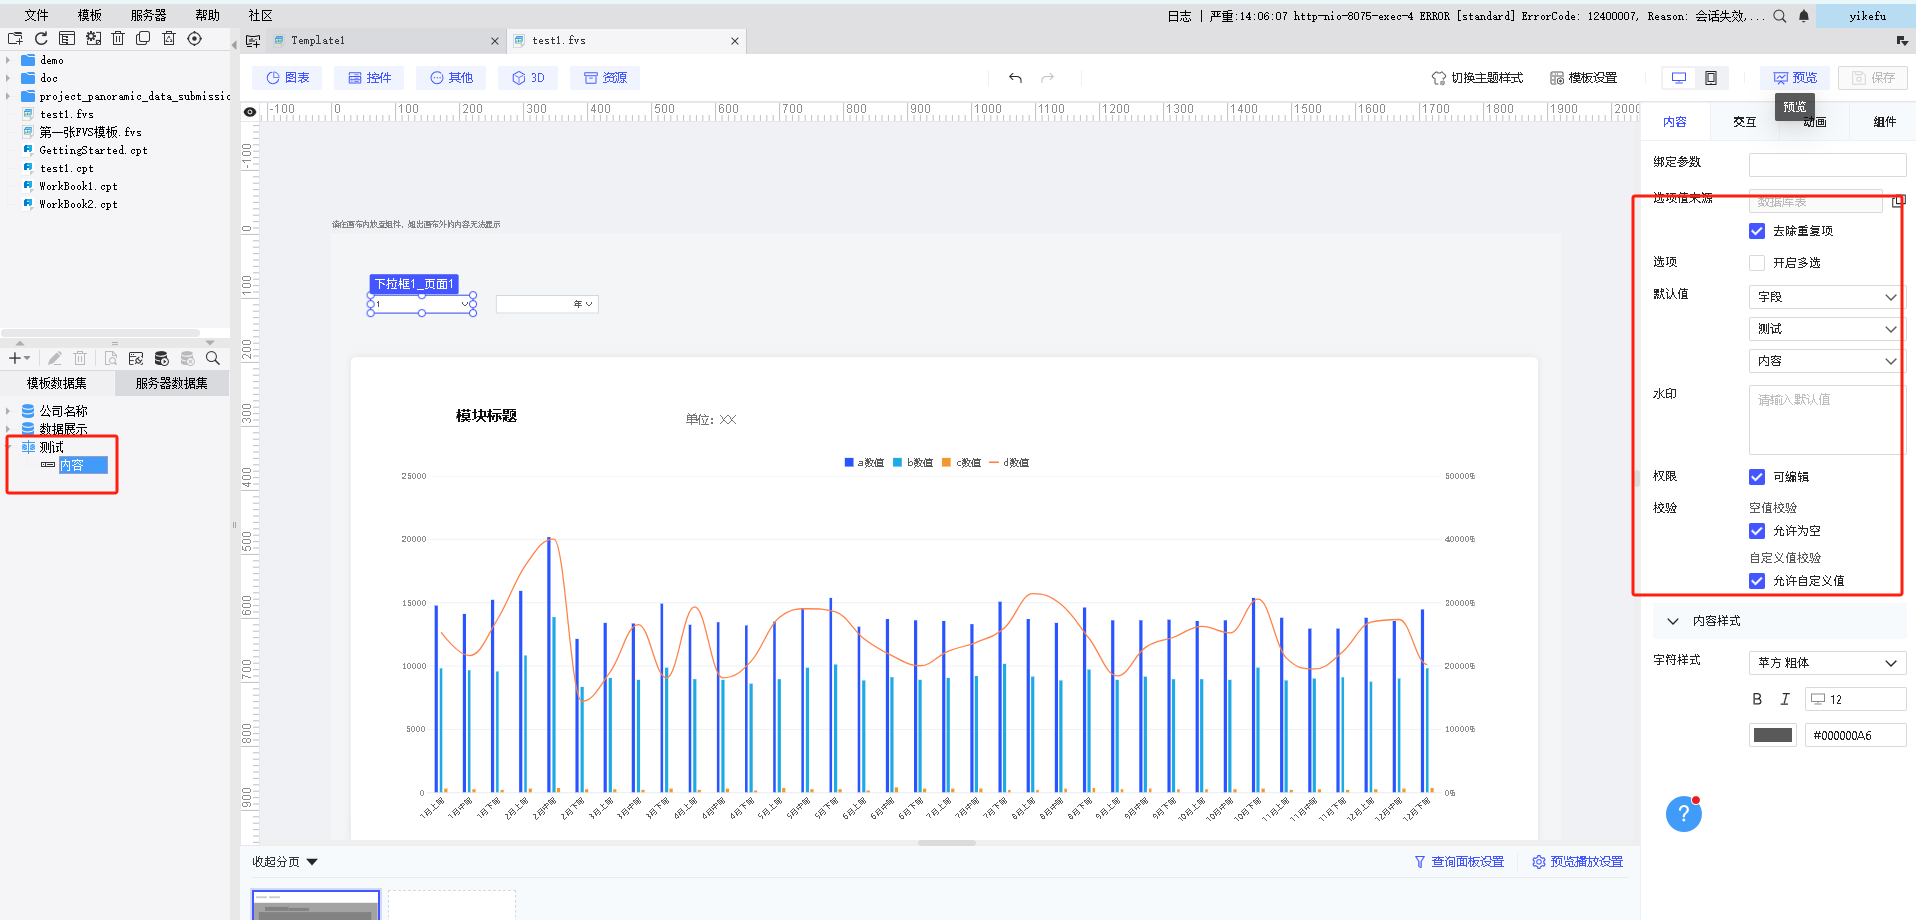Viewport: 1916px width, 920px height.
Task: Click the refresh icon in file toolbar
Action: pyautogui.click(x=41, y=39)
